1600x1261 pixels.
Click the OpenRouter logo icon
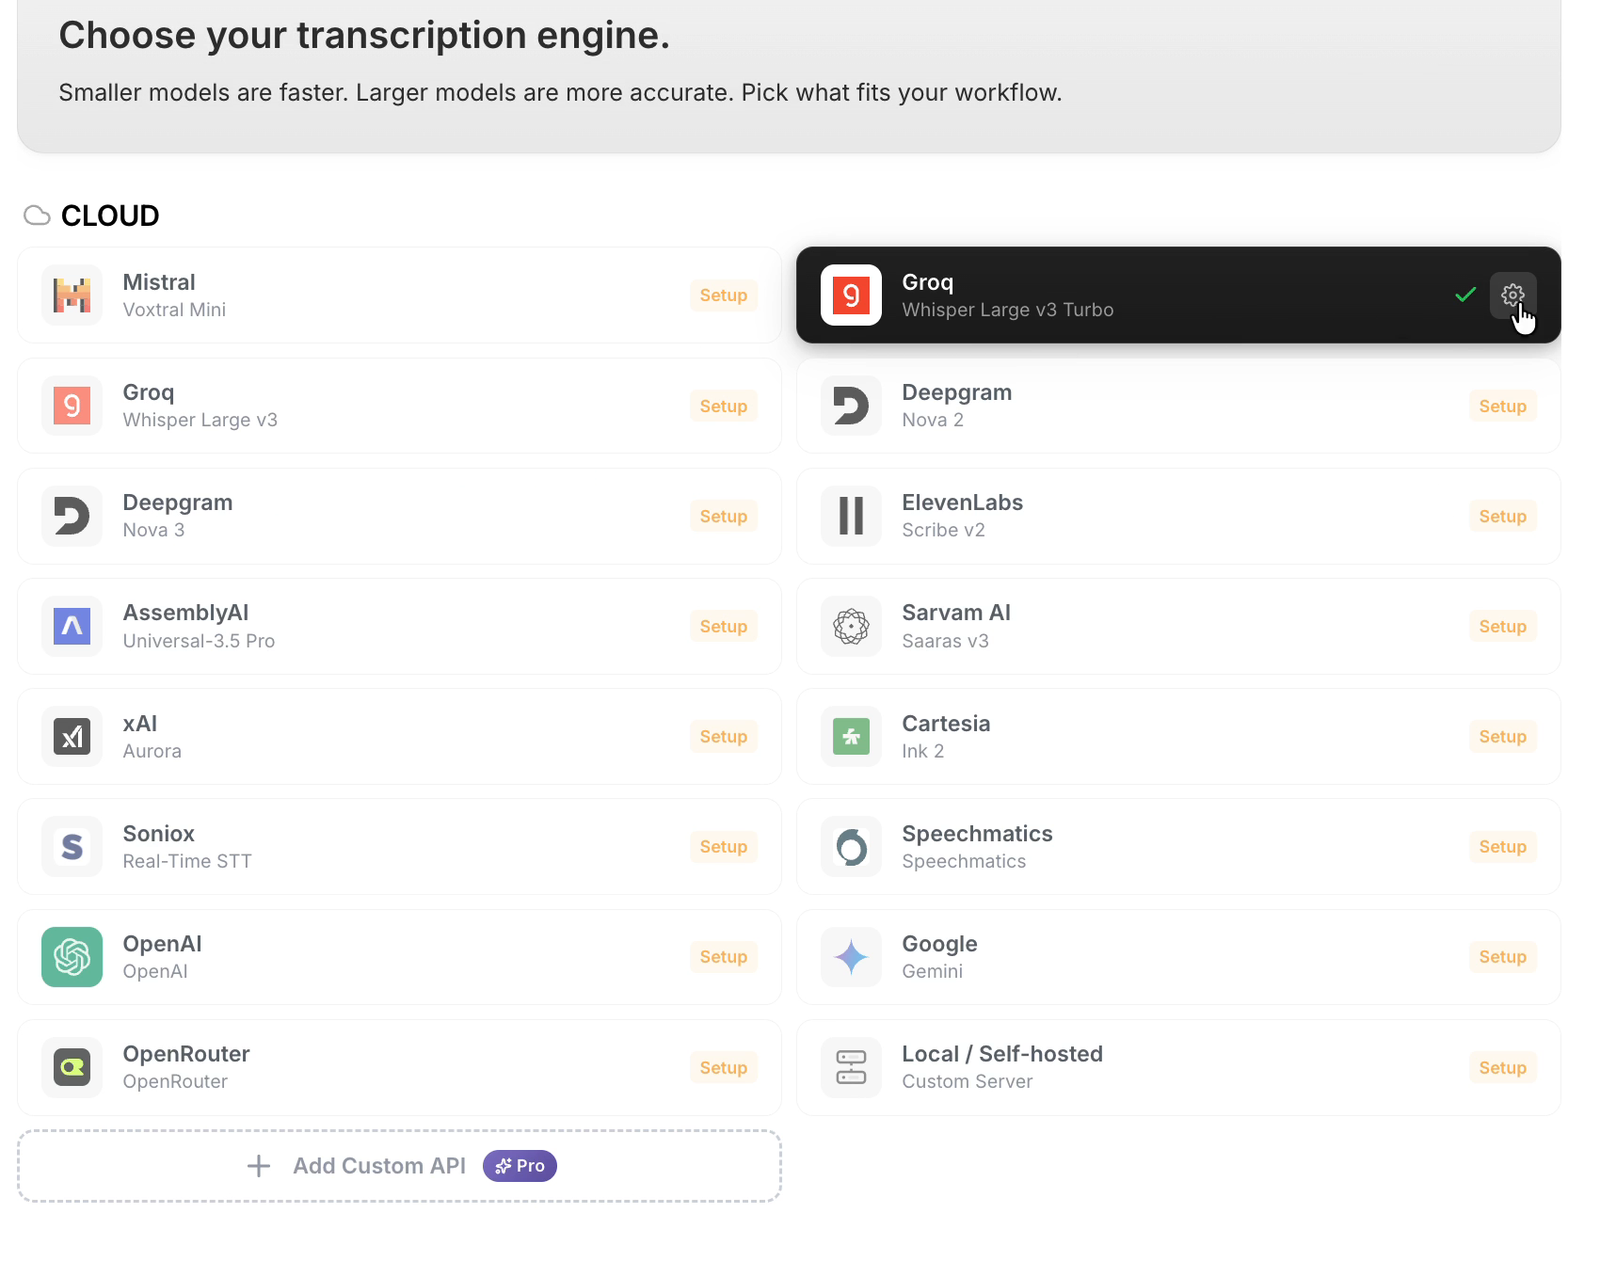click(x=72, y=1067)
